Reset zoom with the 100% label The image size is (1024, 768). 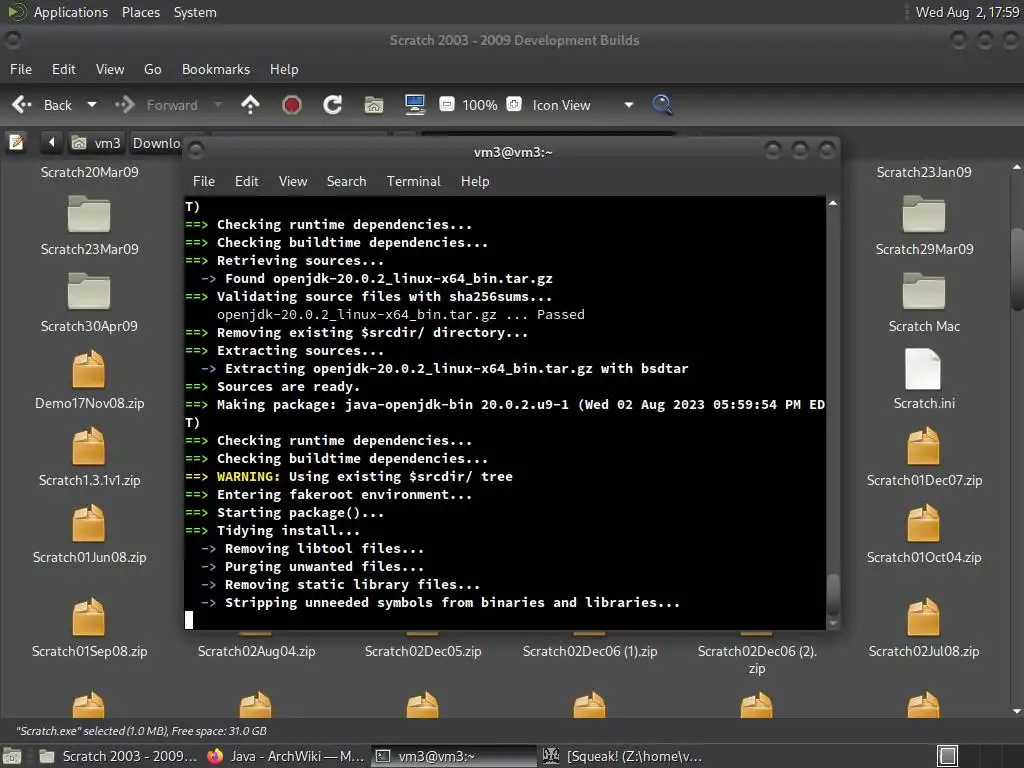tap(480, 105)
